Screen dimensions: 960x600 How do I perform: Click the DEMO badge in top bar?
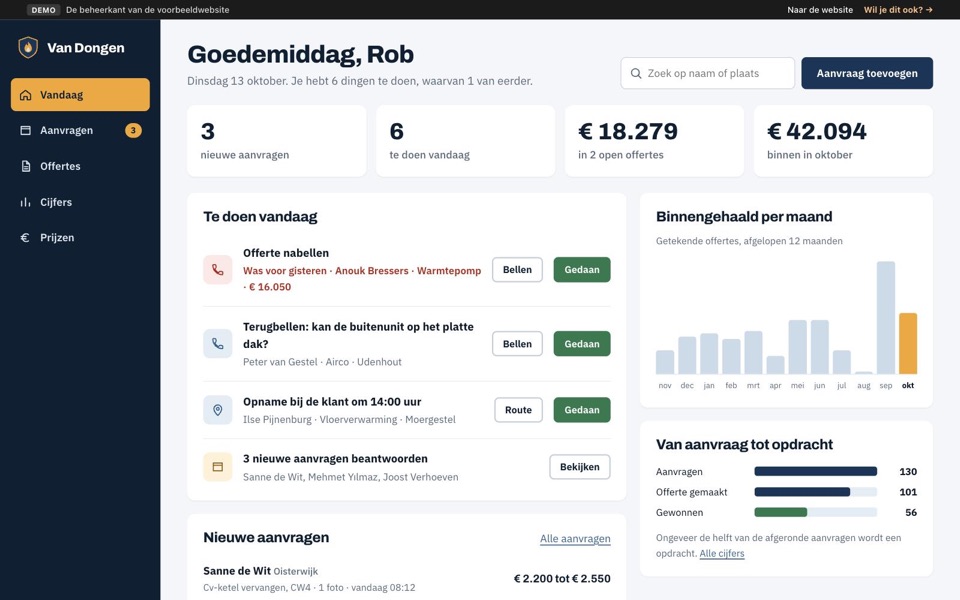[x=43, y=10]
